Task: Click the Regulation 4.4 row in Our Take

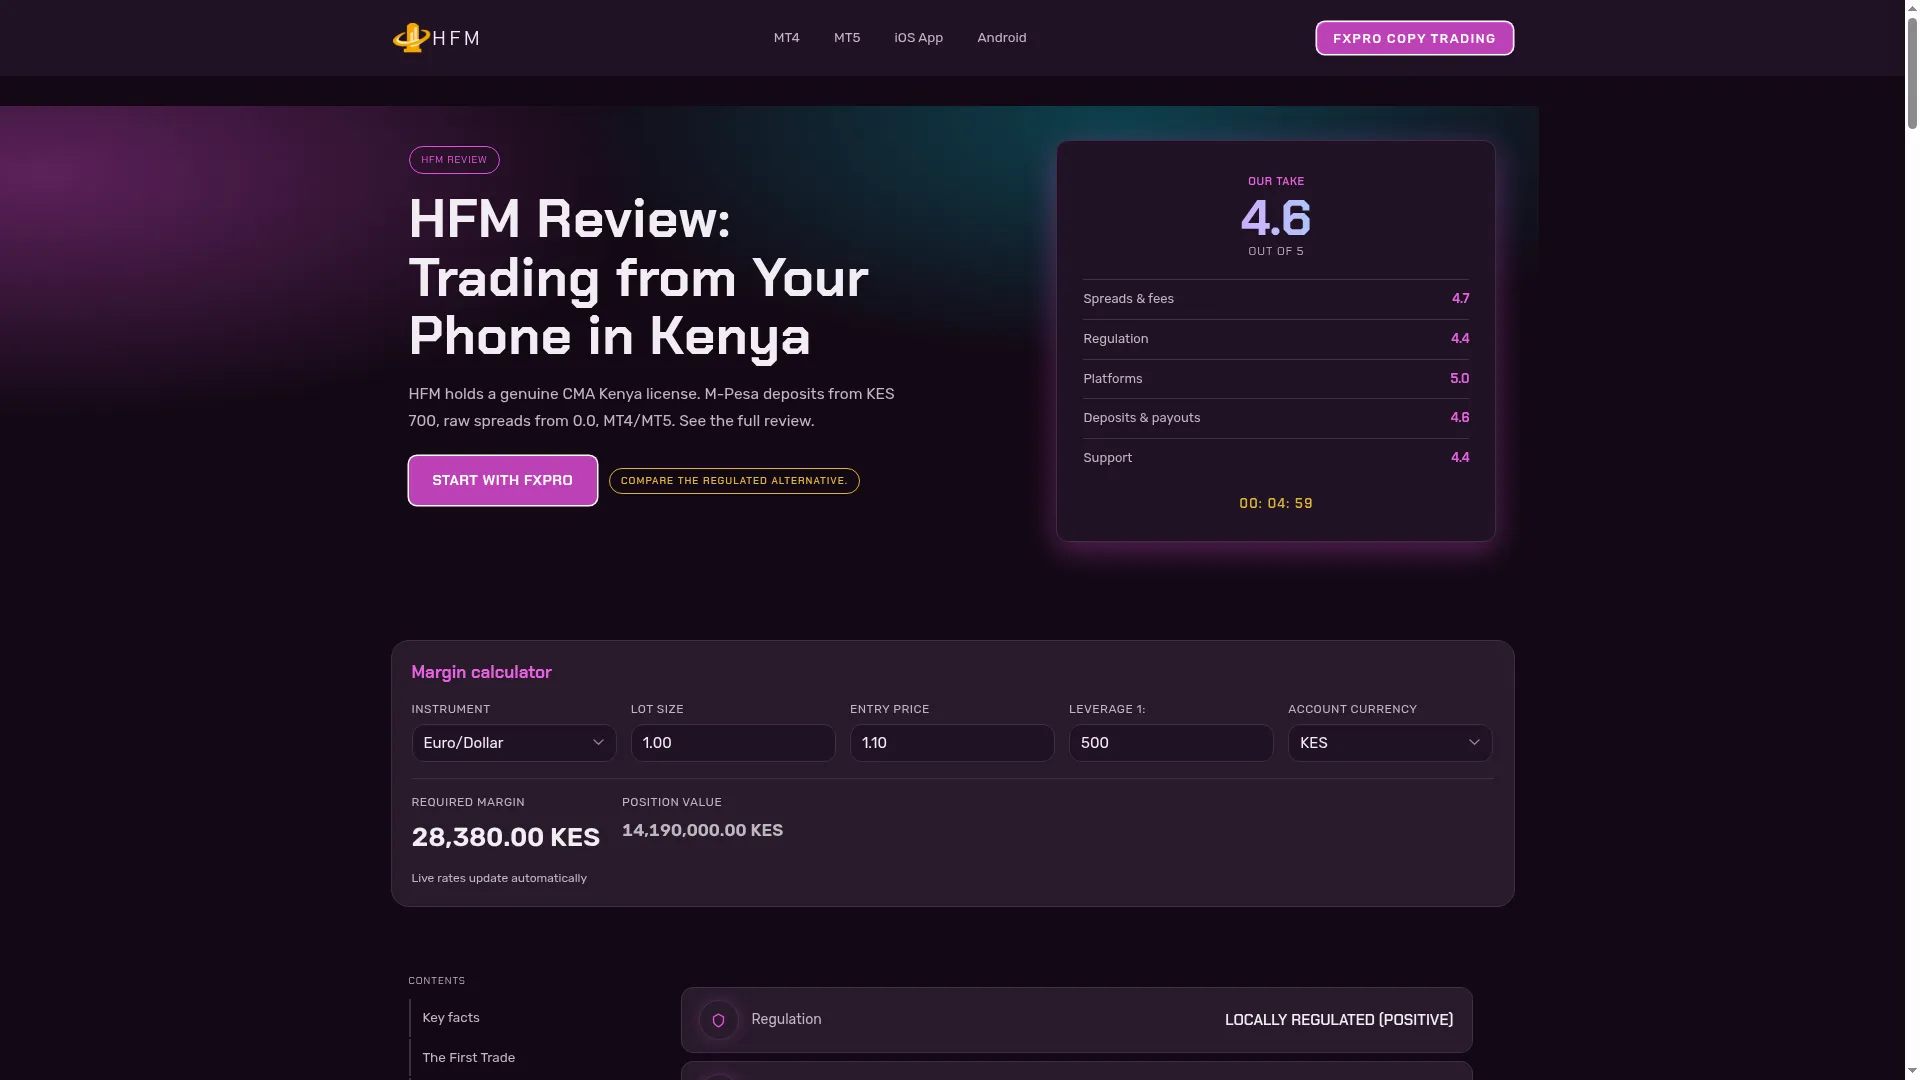Action: coord(1276,339)
